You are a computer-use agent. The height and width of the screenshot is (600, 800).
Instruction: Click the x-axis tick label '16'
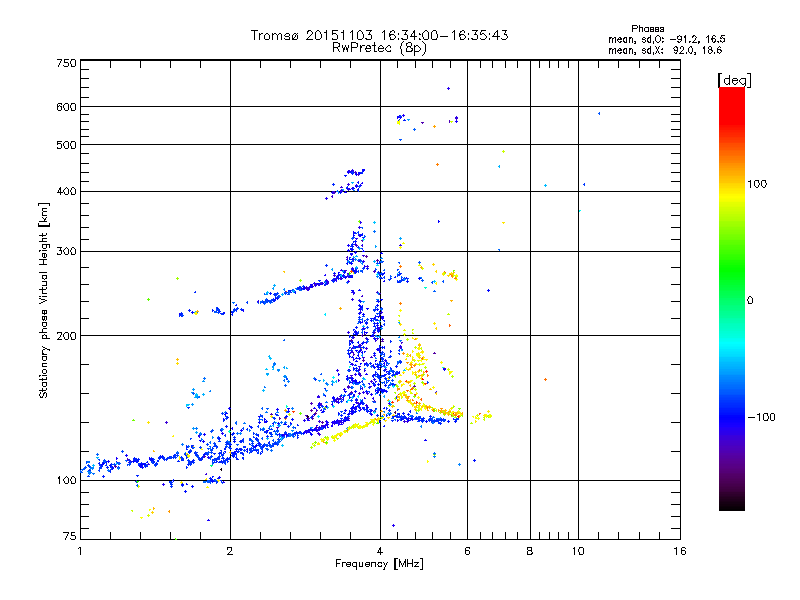coord(680,551)
